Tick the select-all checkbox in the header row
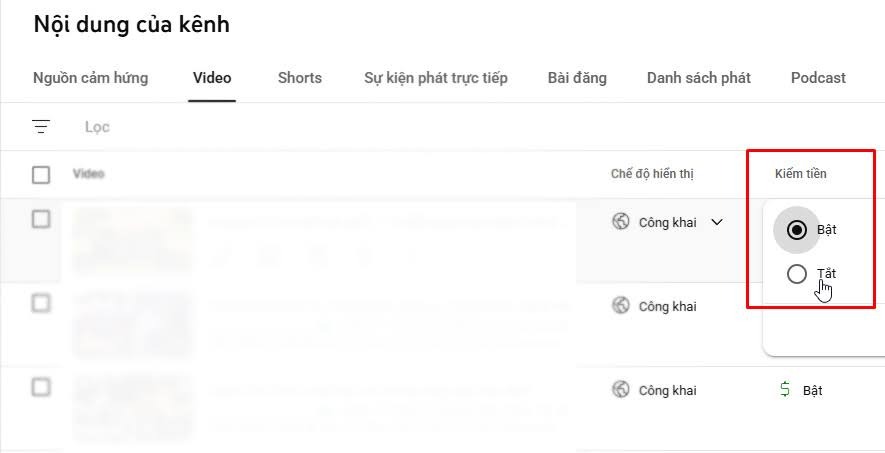The width and height of the screenshot is (885, 453). click(41, 175)
